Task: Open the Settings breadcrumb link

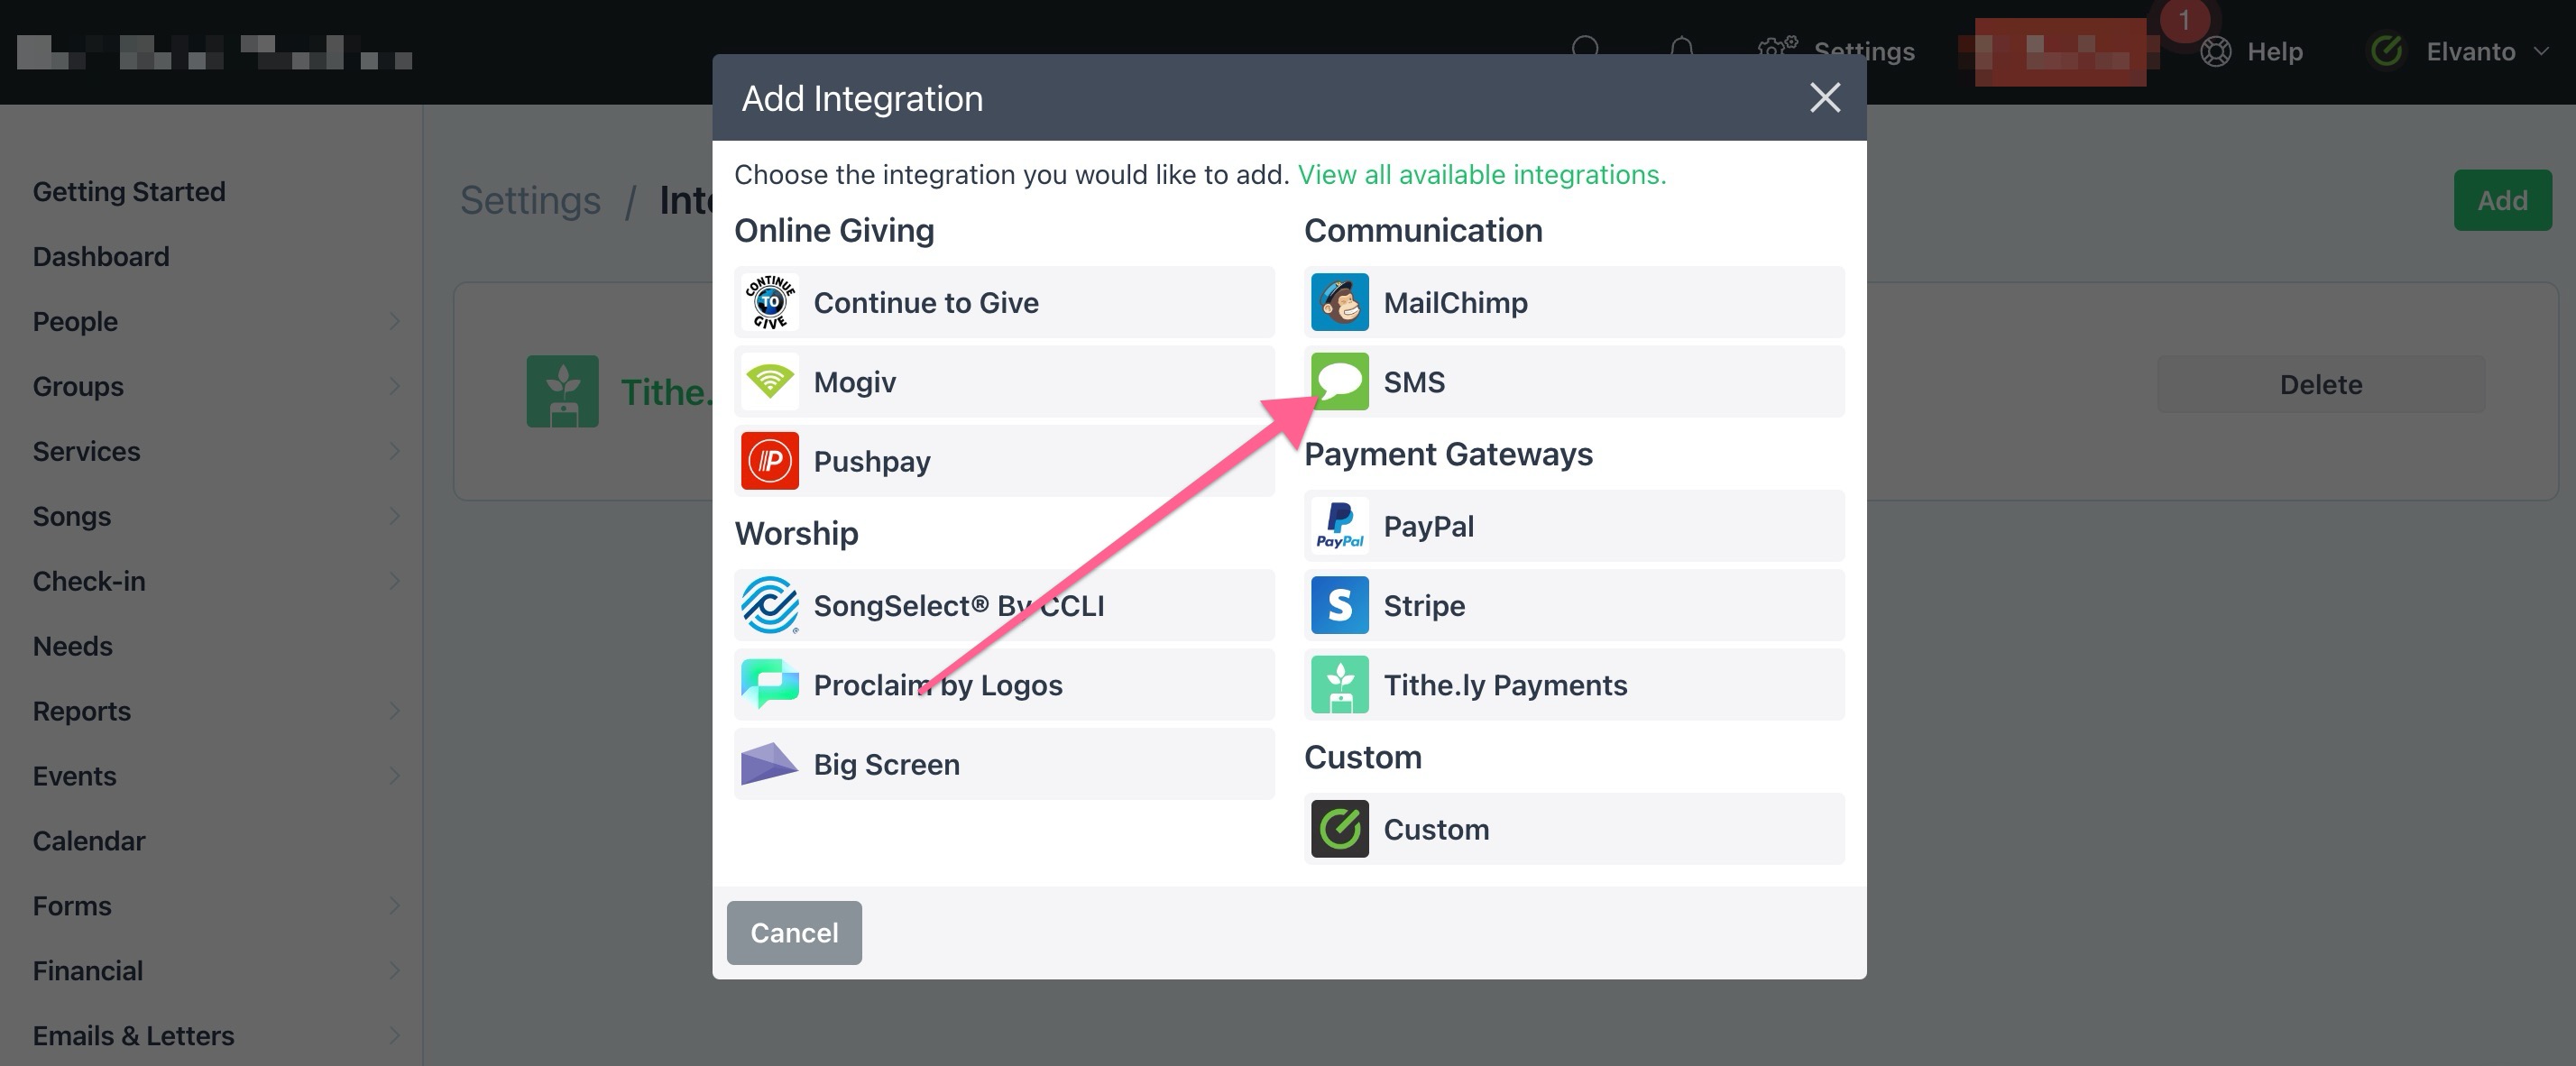Action: pyautogui.click(x=530, y=200)
